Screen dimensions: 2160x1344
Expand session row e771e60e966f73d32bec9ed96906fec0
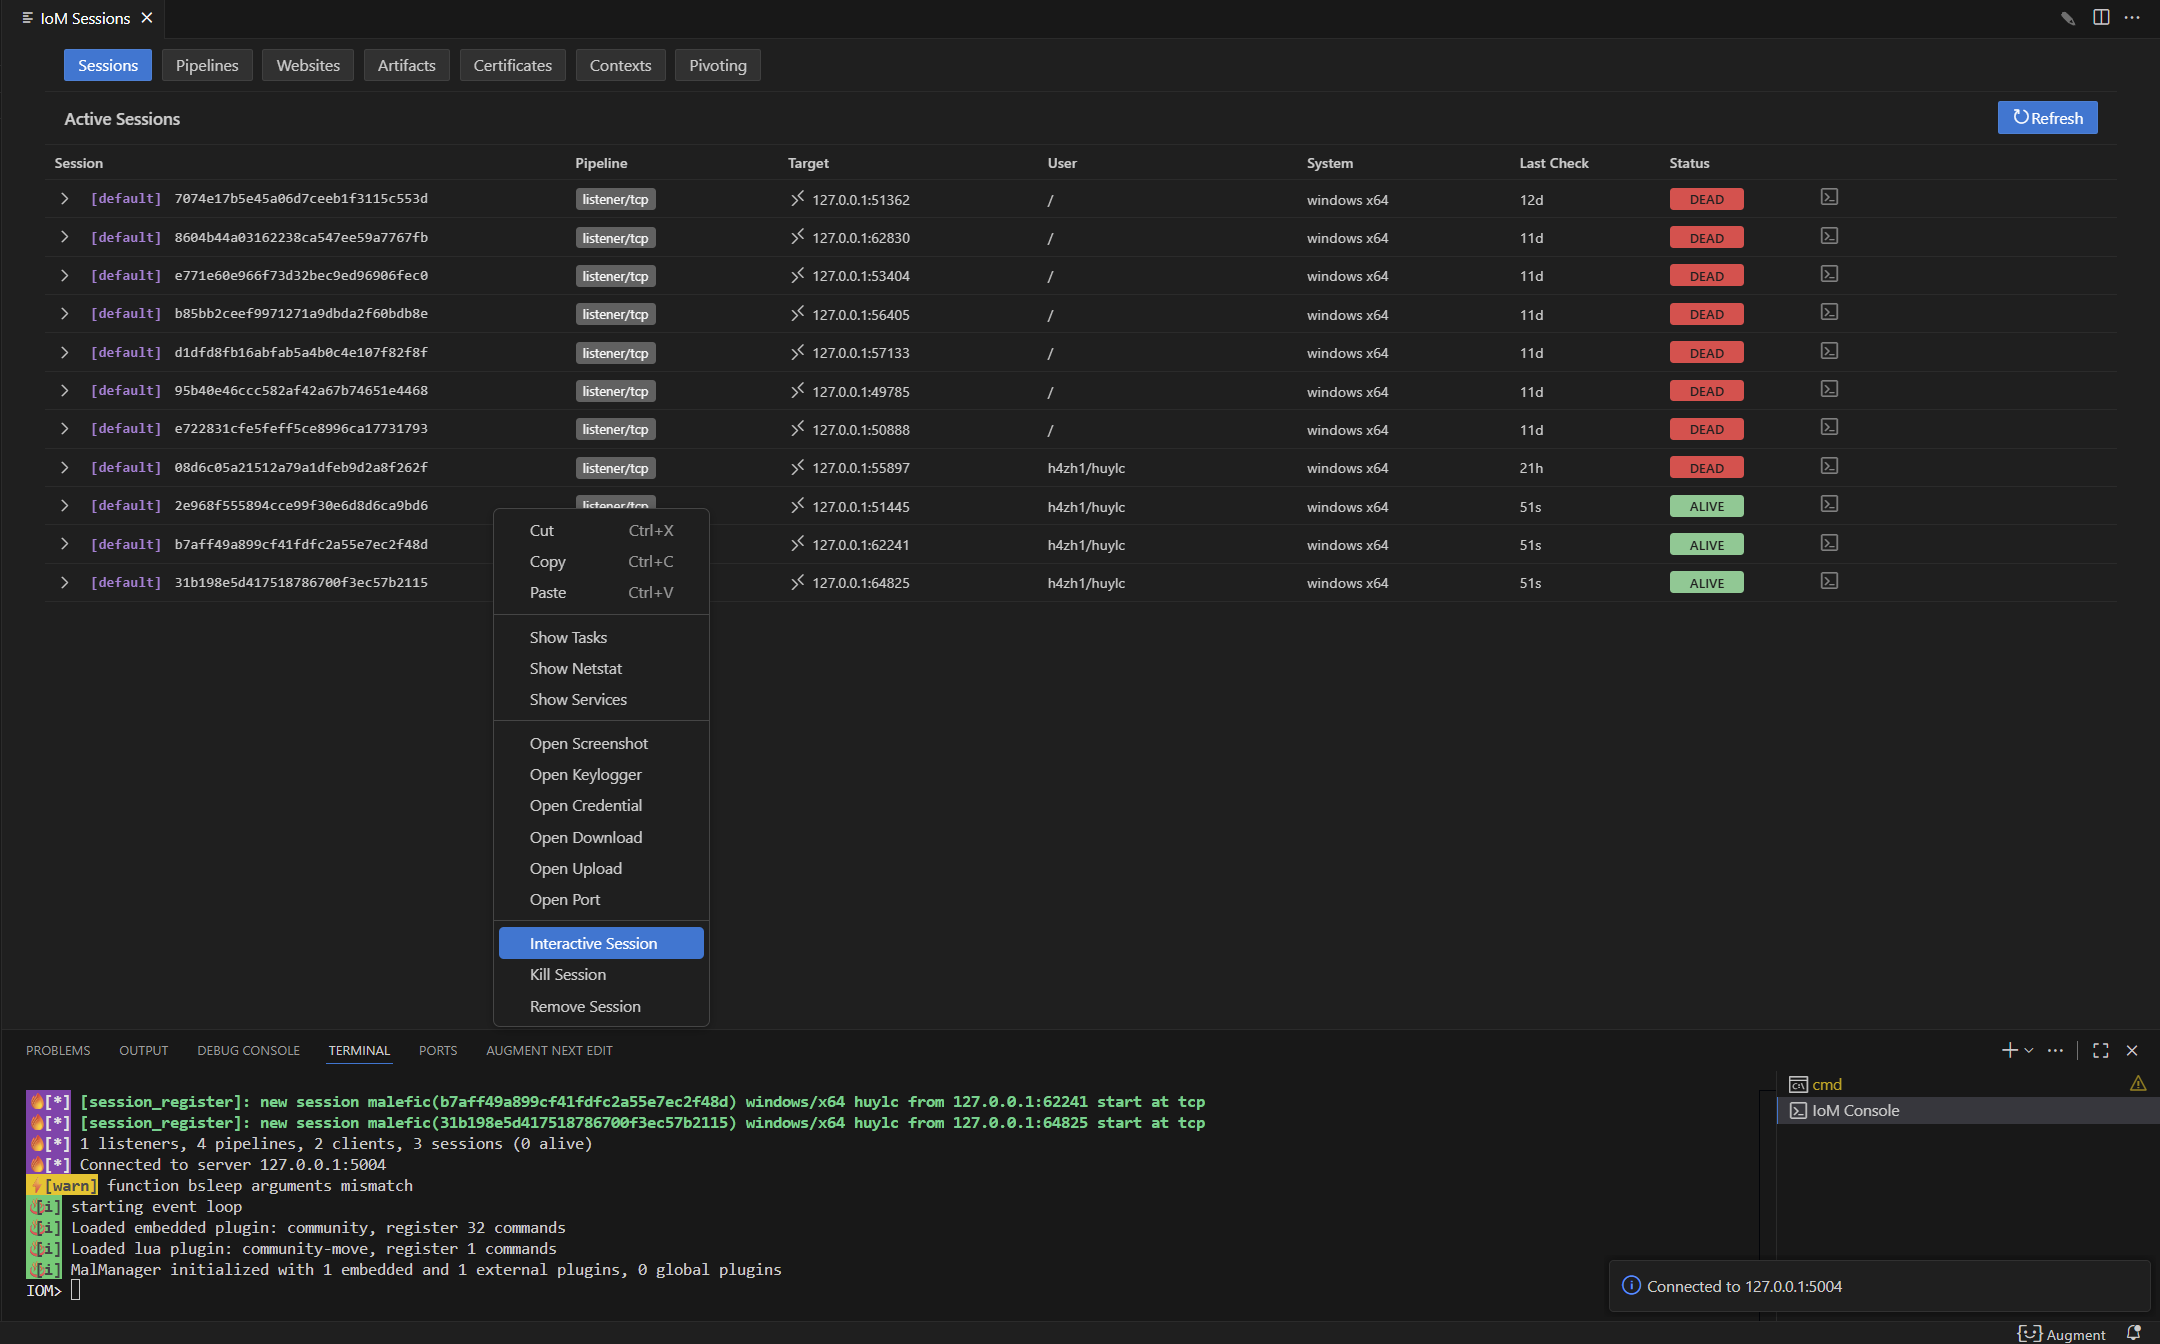[65, 275]
